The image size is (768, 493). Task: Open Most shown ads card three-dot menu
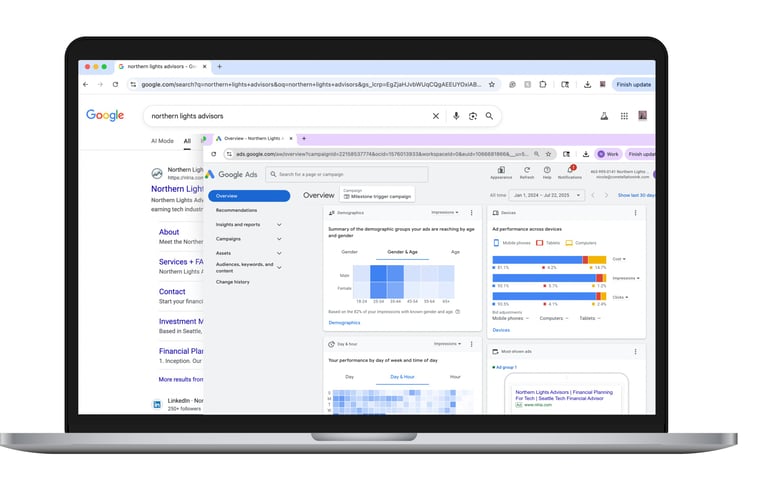pyautogui.click(x=635, y=352)
